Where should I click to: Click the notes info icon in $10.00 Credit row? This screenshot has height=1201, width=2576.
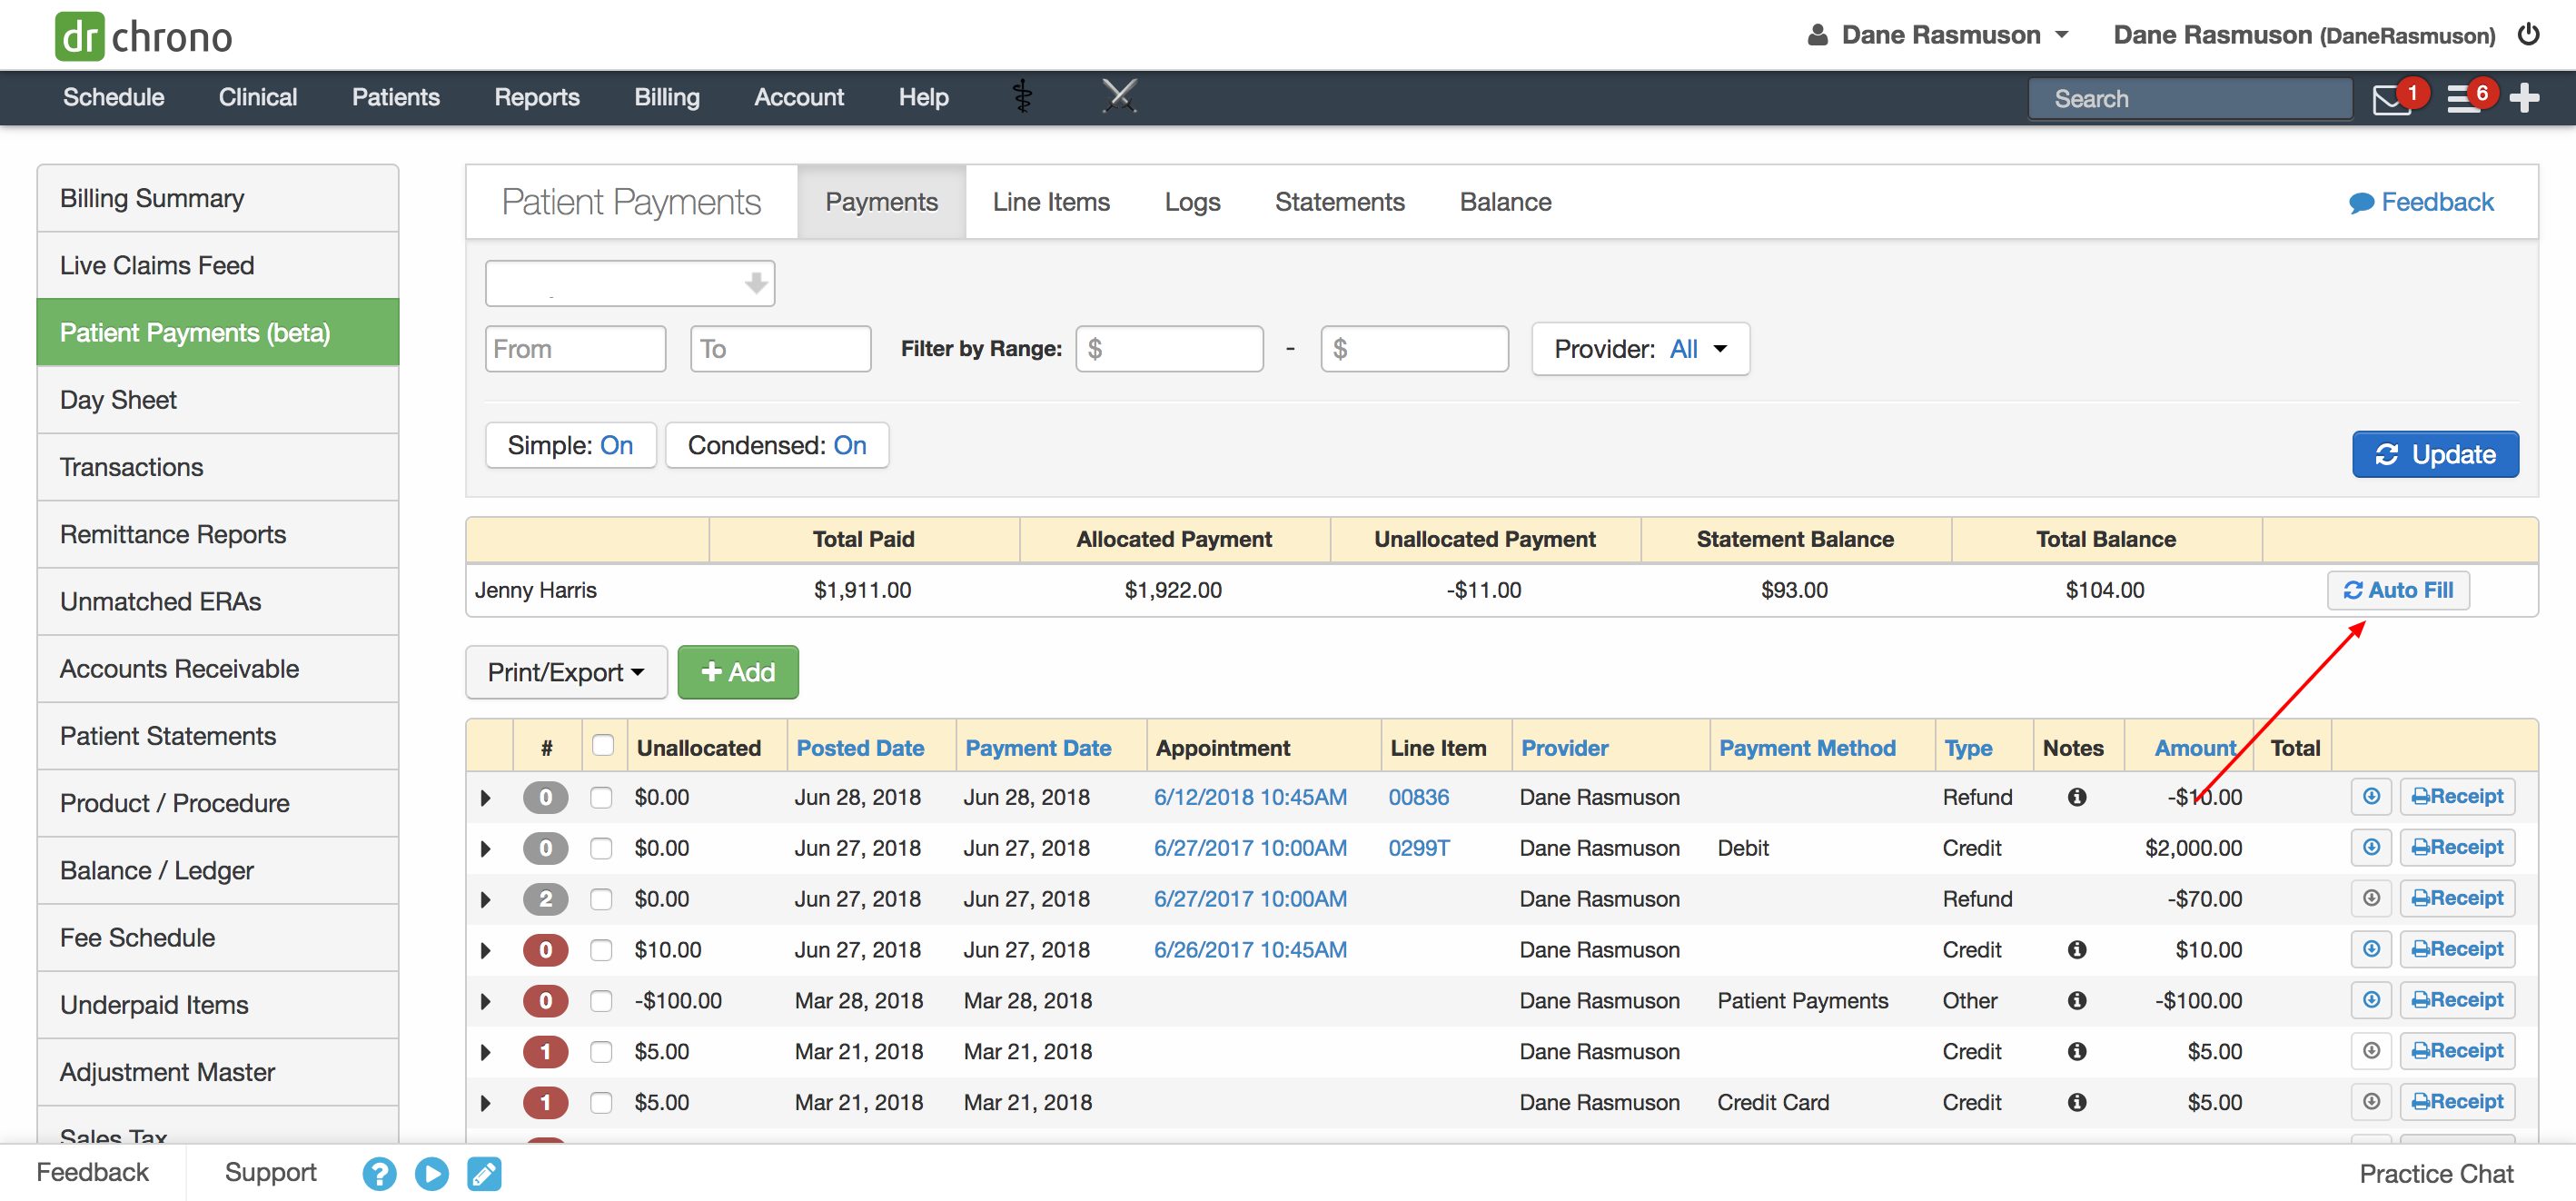click(2076, 949)
